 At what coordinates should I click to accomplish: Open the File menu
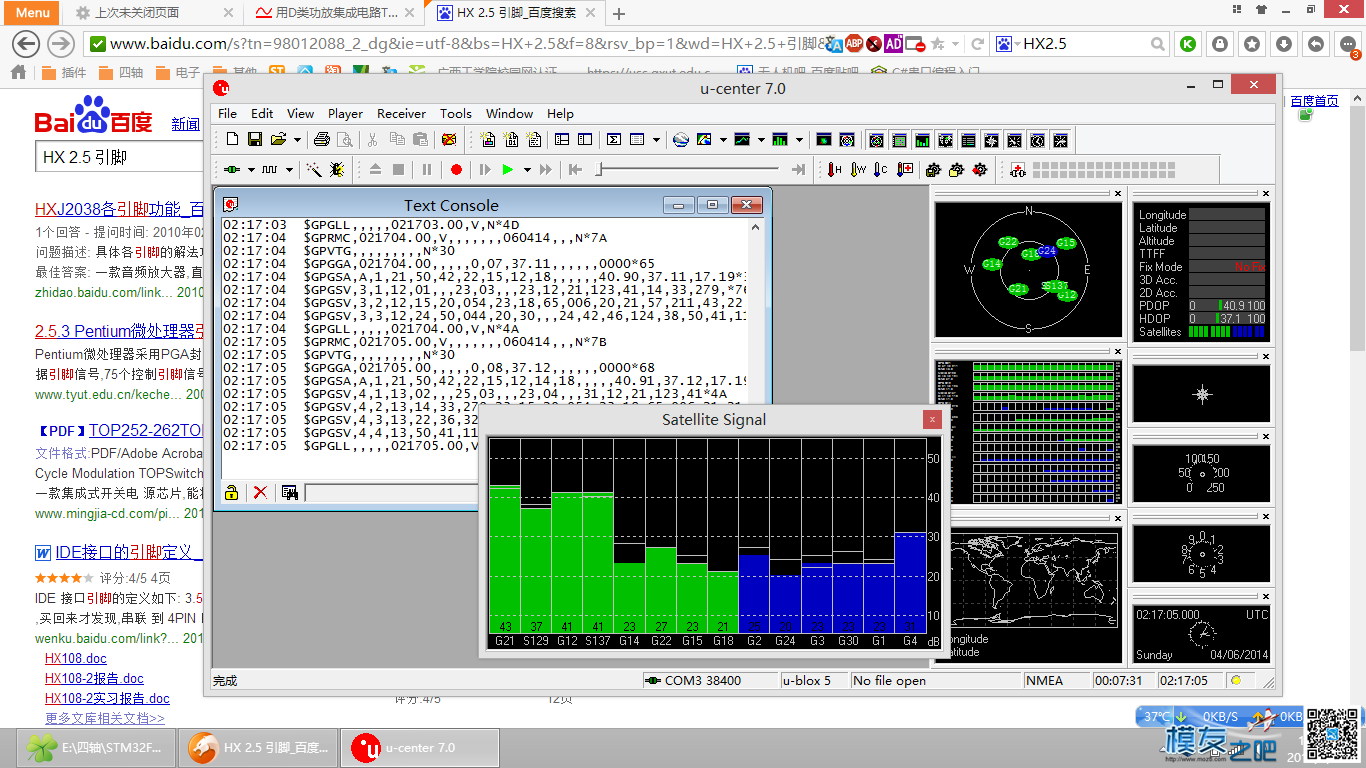228,113
